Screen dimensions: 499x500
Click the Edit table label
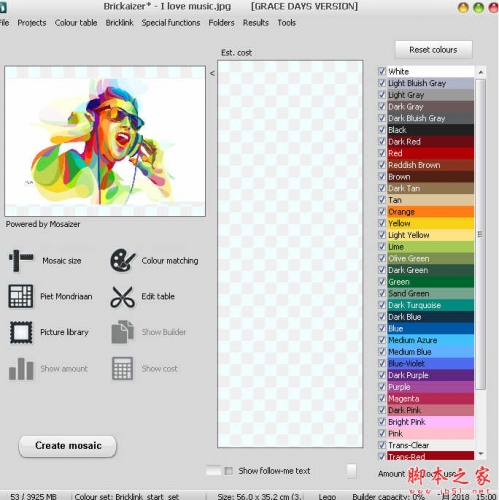tap(158, 296)
